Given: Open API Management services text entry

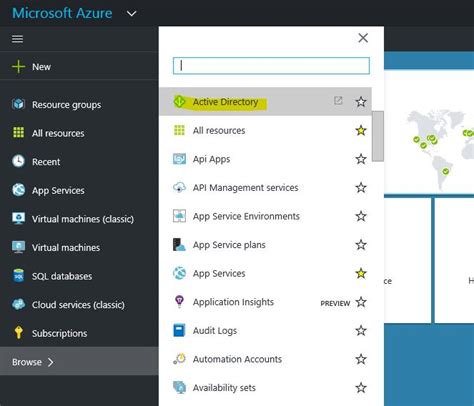Looking at the screenshot, I should coord(245,188).
